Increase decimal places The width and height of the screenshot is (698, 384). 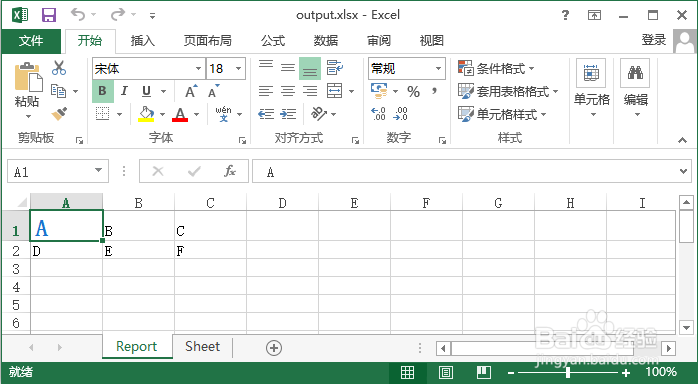(x=378, y=114)
